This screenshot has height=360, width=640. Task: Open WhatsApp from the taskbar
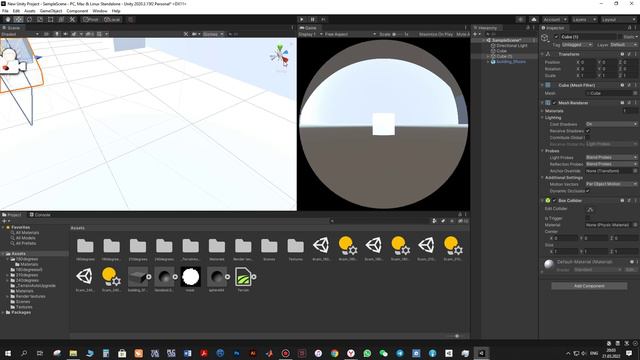click(x=367, y=353)
